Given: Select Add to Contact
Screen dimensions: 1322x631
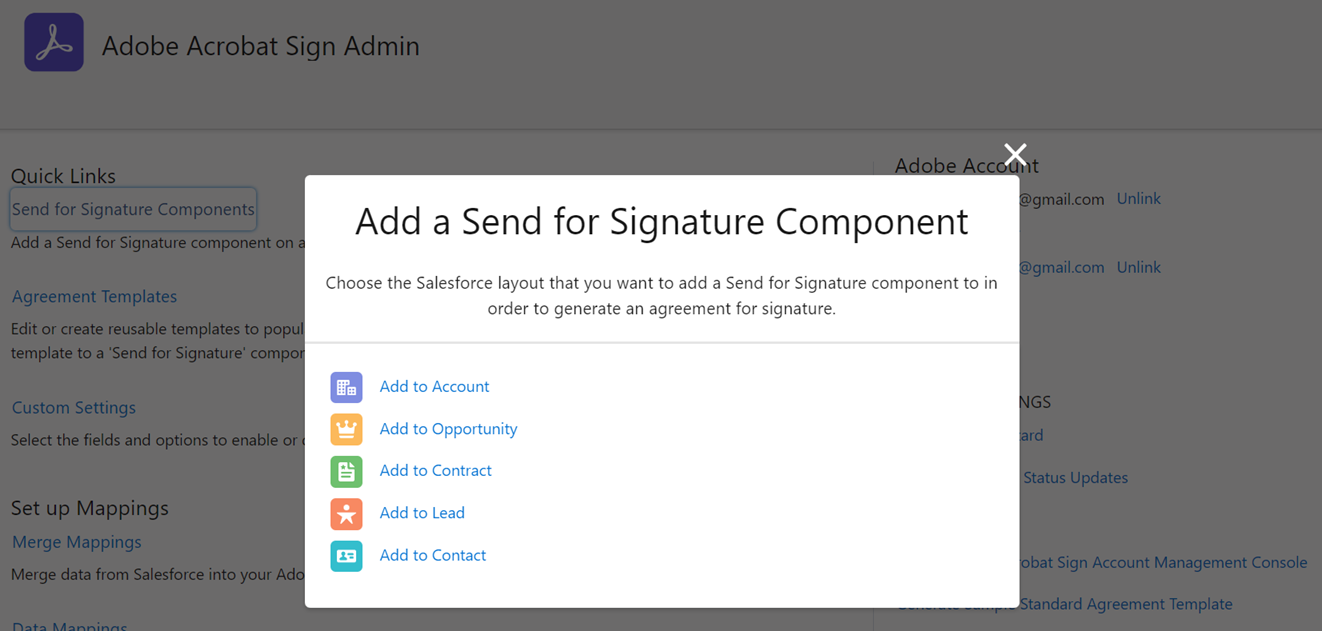Looking at the screenshot, I should (x=432, y=555).
